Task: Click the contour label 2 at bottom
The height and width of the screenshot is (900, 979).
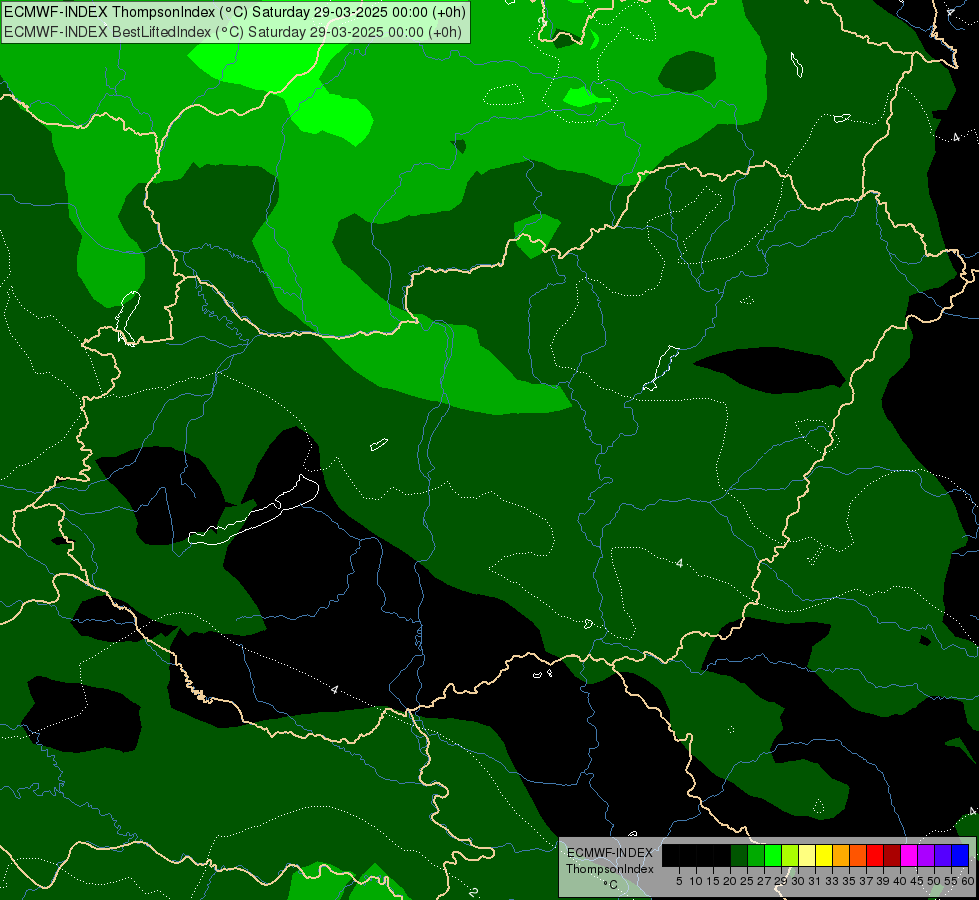Action: pos(474,891)
